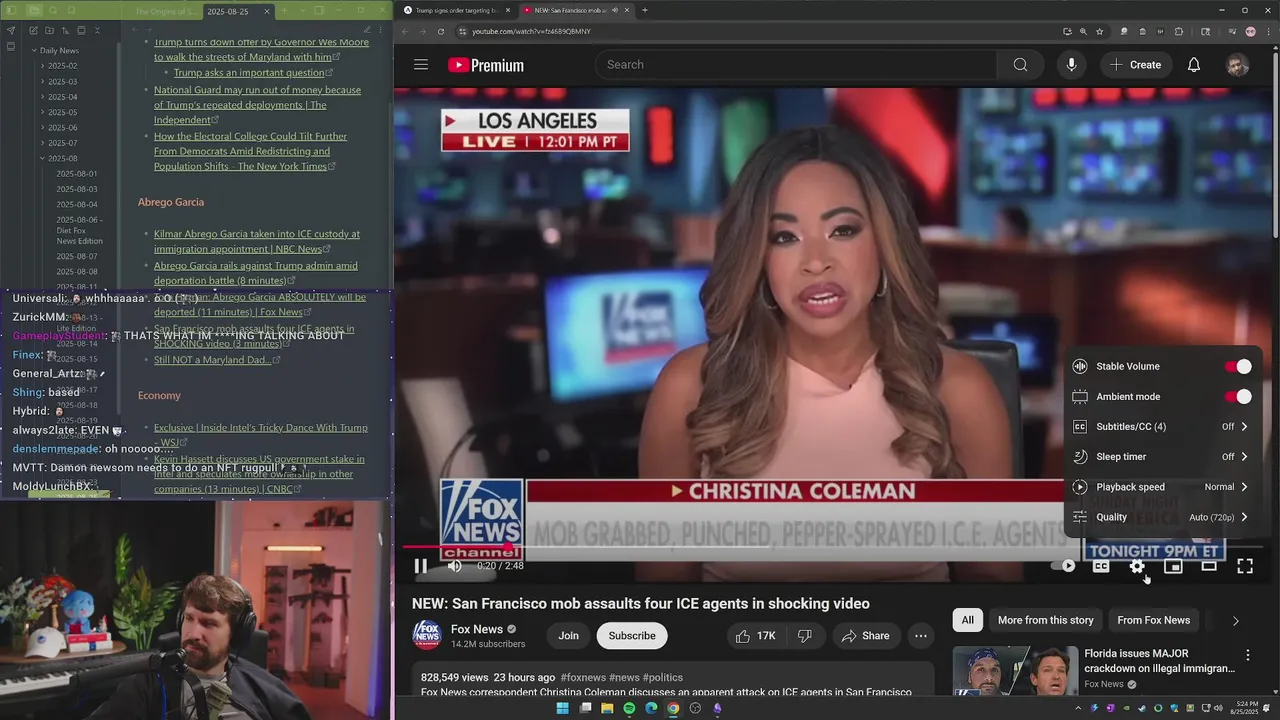This screenshot has height=720, width=1280.
Task: Share the Fox News video
Action: pyautogui.click(x=865, y=636)
